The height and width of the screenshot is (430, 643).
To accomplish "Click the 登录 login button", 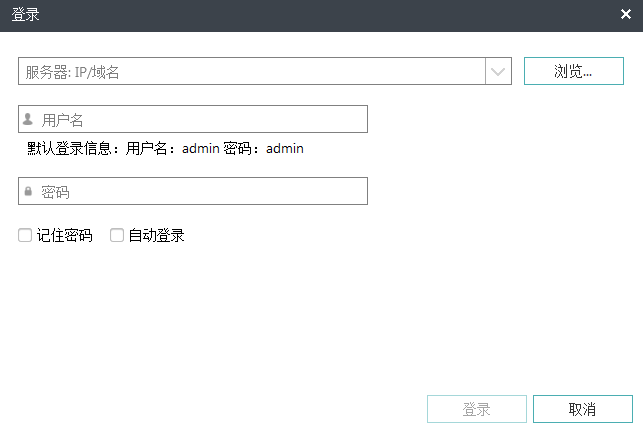I will click(477, 409).
